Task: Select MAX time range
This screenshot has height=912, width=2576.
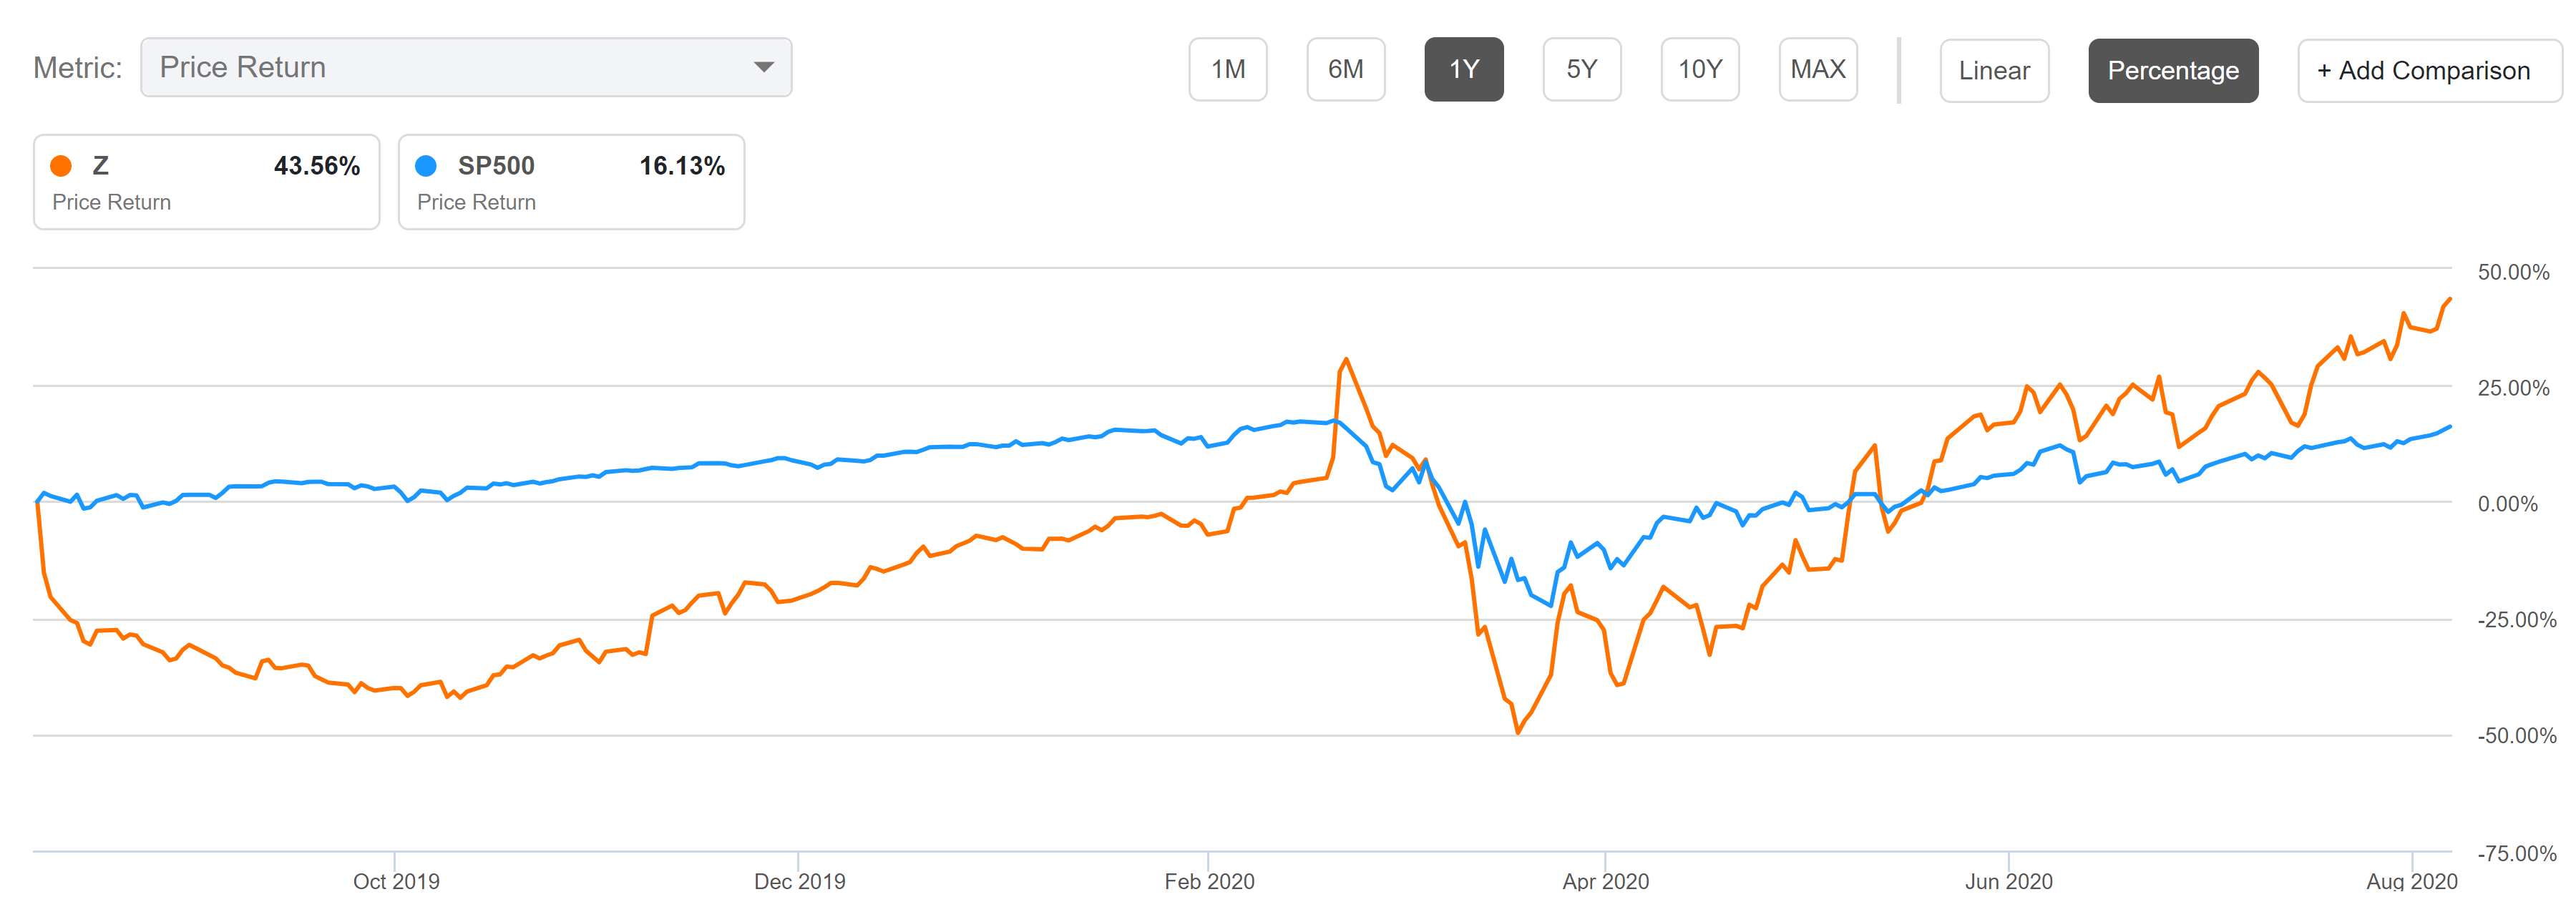Action: tap(1818, 69)
